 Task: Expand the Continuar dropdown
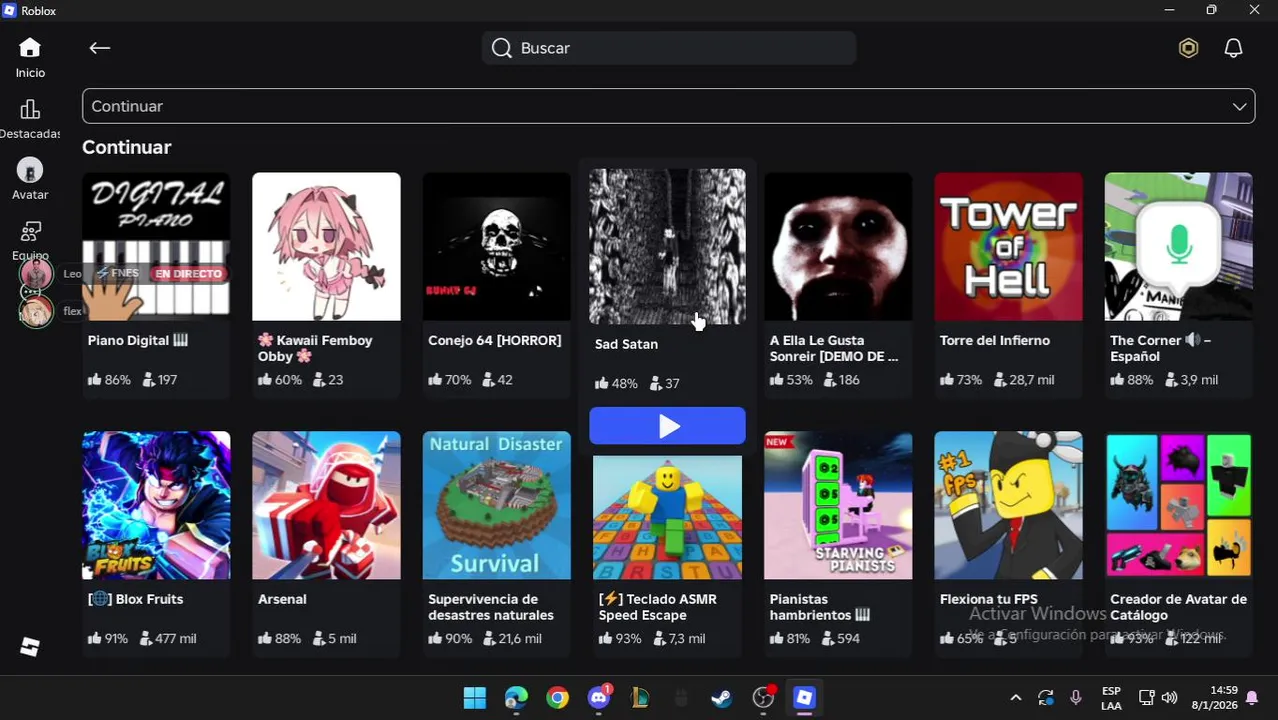click(668, 106)
